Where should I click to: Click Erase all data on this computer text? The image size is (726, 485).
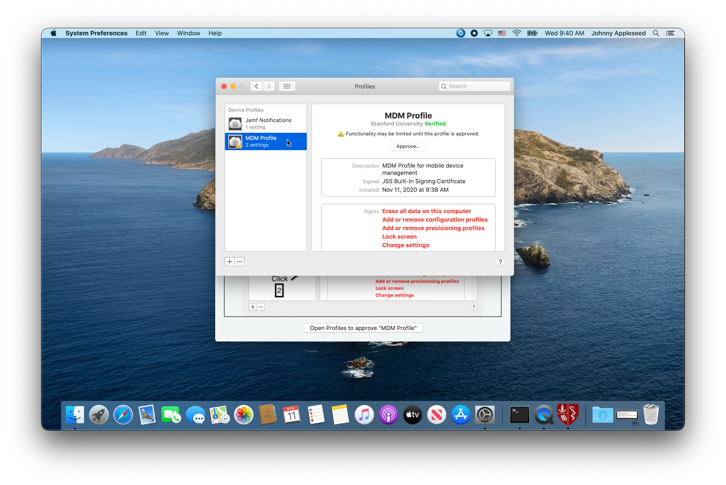pyautogui.click(x=426, y=211)
